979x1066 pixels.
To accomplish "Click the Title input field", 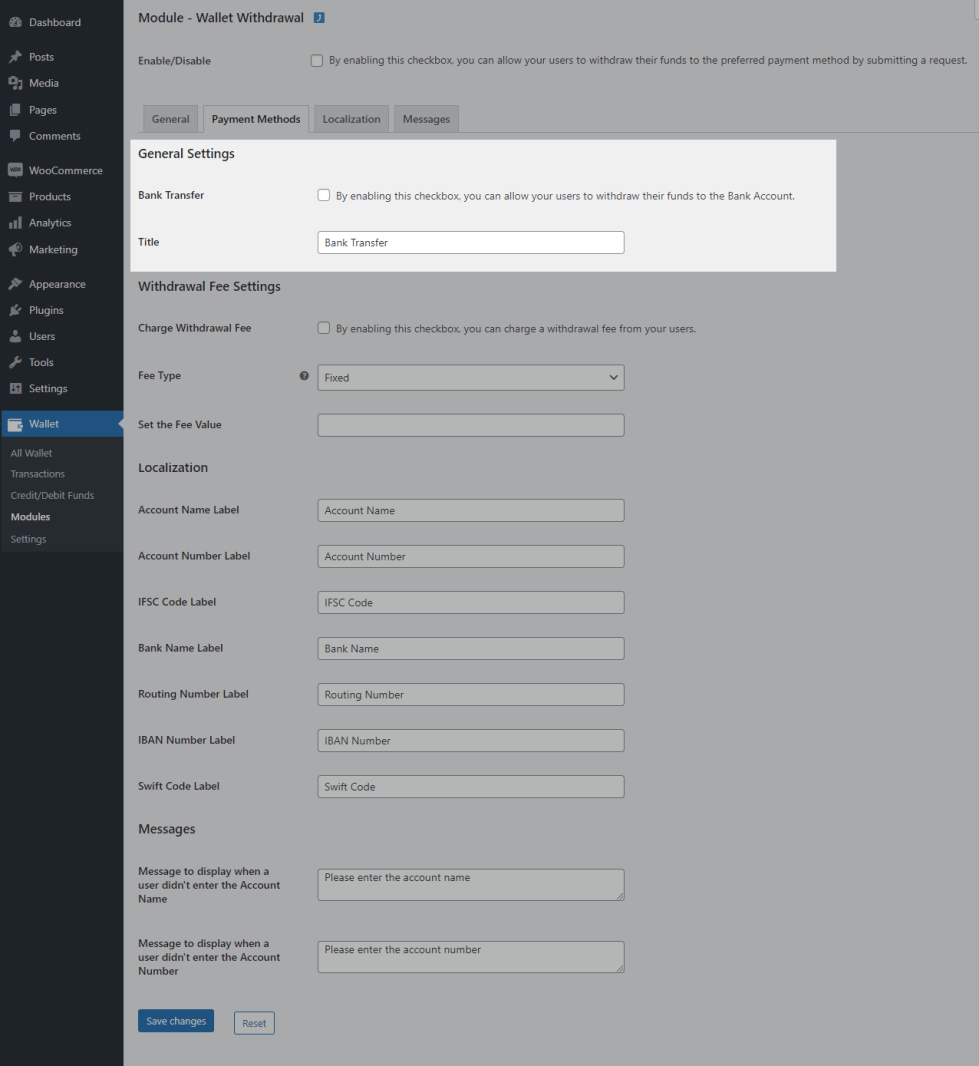I will click(470, 243).
